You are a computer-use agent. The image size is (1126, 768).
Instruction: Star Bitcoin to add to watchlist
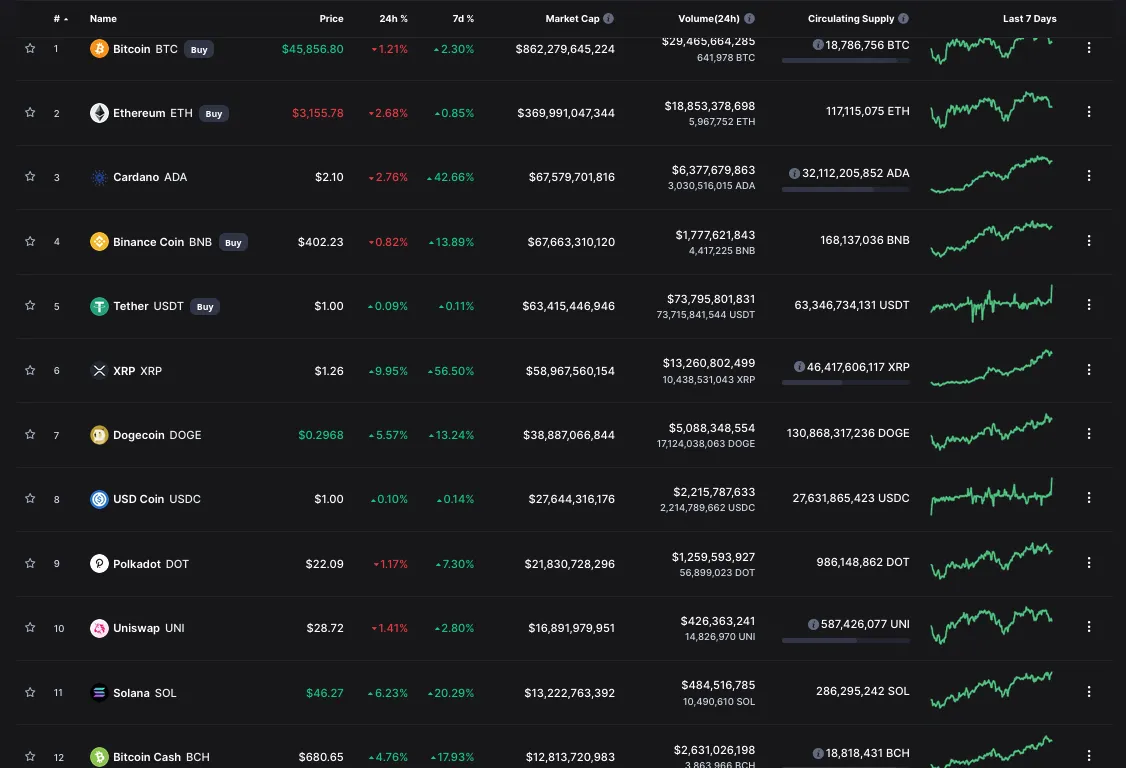pos(30,48)
